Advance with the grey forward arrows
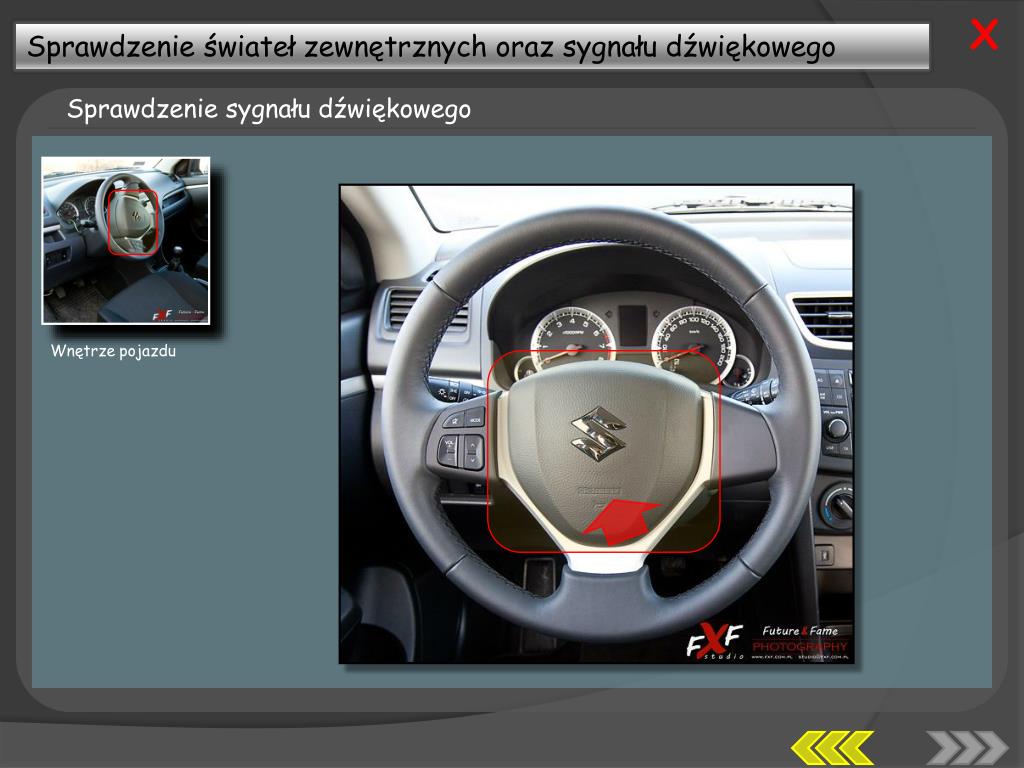Image resolution: width=1024 pixels, height=768 pixels. point(967,747)
